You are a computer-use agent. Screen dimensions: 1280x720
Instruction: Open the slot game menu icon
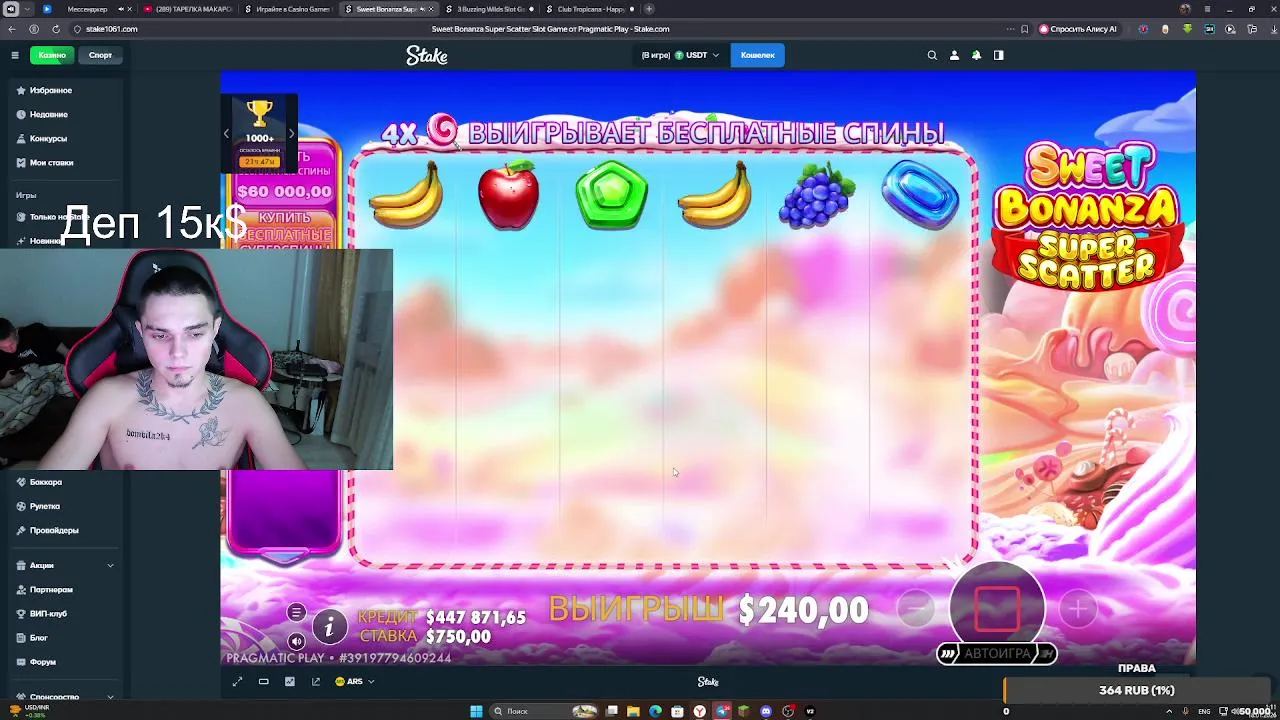click(x=296, y=612)
